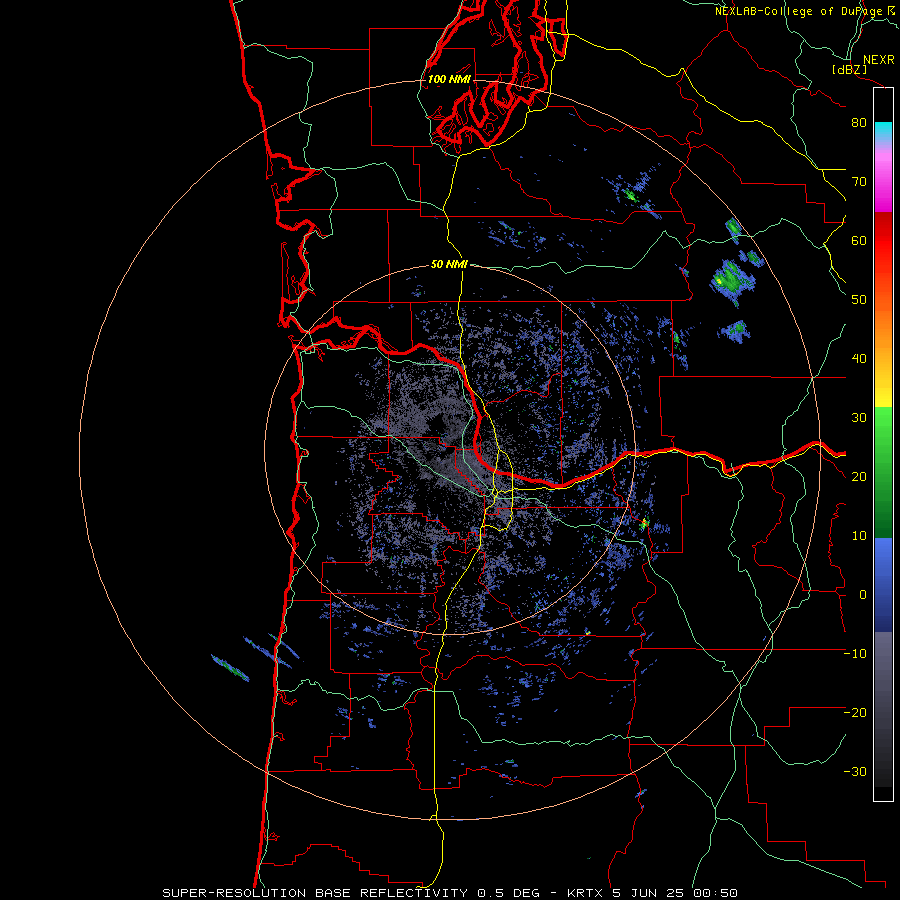Click the 80 value on the dBZ scale
The height and width of the screenshot is (900, 900).
coord(859,122)
